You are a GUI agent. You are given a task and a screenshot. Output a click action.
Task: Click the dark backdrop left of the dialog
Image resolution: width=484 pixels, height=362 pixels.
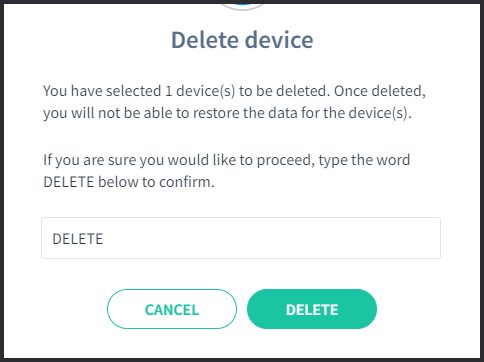coord(2,180)
